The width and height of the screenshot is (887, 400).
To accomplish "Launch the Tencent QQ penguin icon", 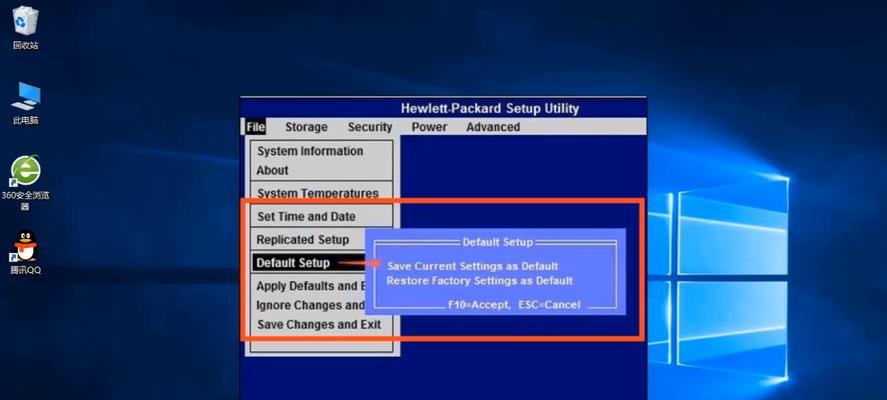I will coord(25,253).
